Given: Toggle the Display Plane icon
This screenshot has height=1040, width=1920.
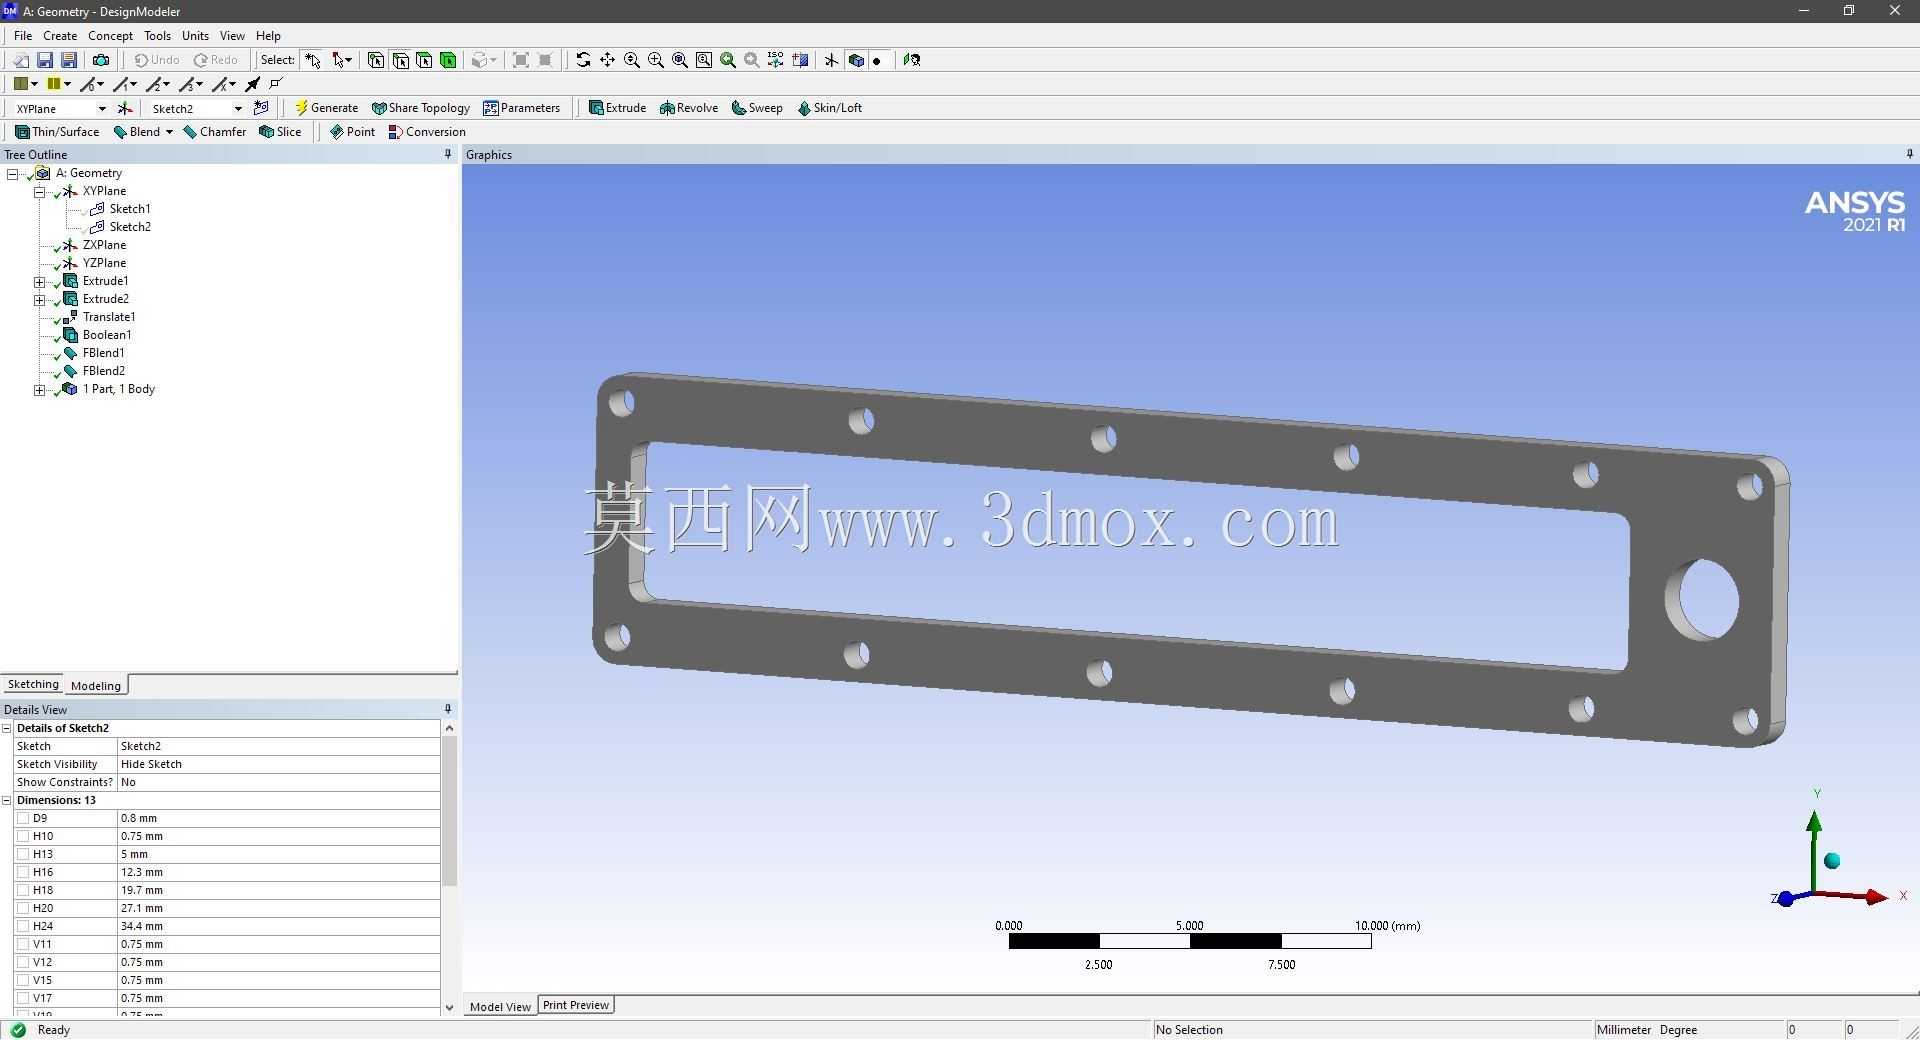Looking at the screenshot, I should tap(831, 60).
